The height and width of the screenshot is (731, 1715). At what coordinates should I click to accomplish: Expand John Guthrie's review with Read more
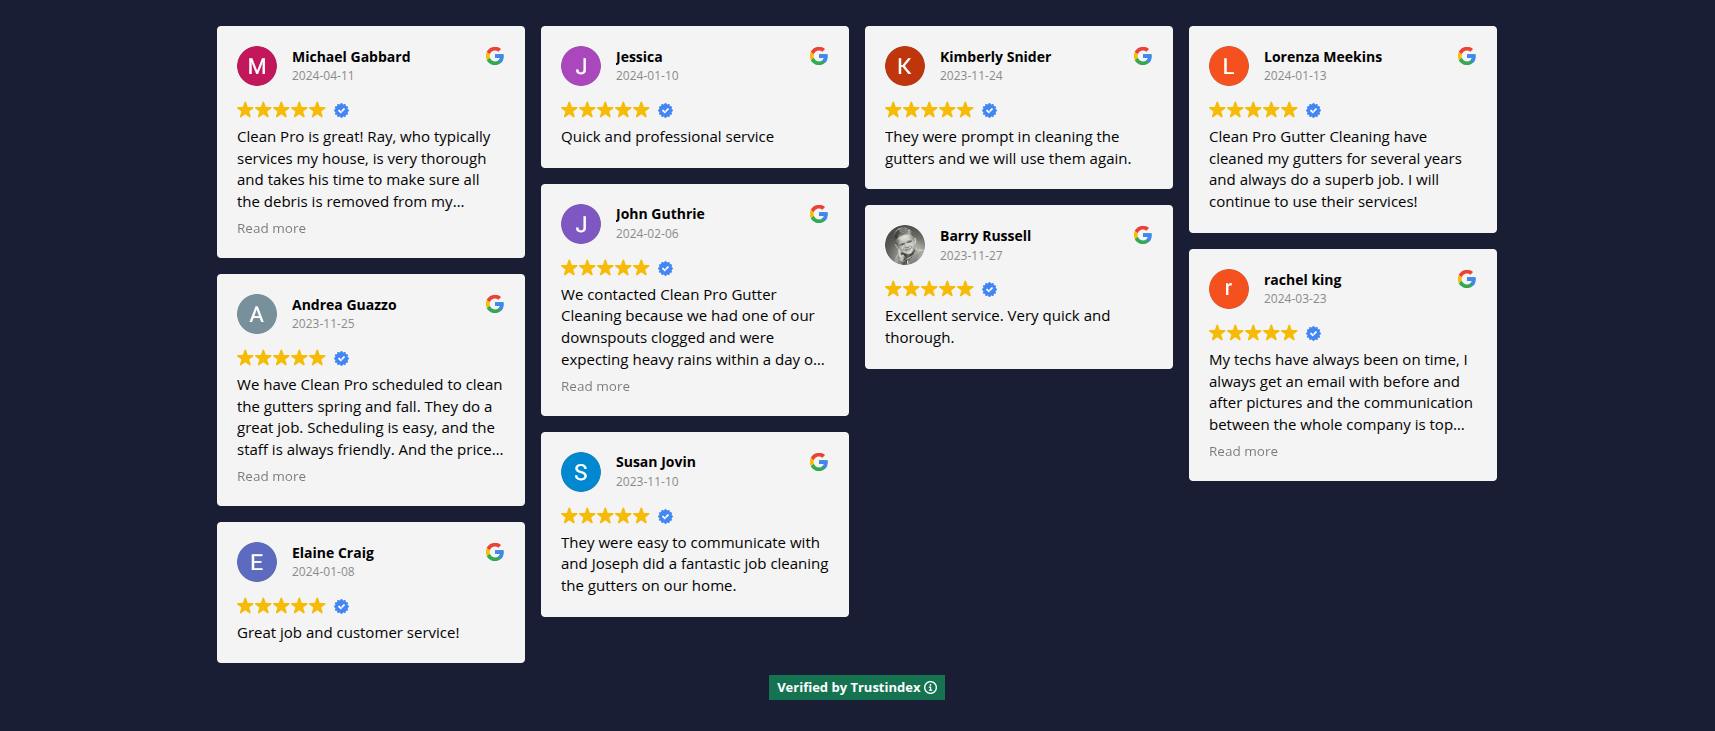pos(595,387)
